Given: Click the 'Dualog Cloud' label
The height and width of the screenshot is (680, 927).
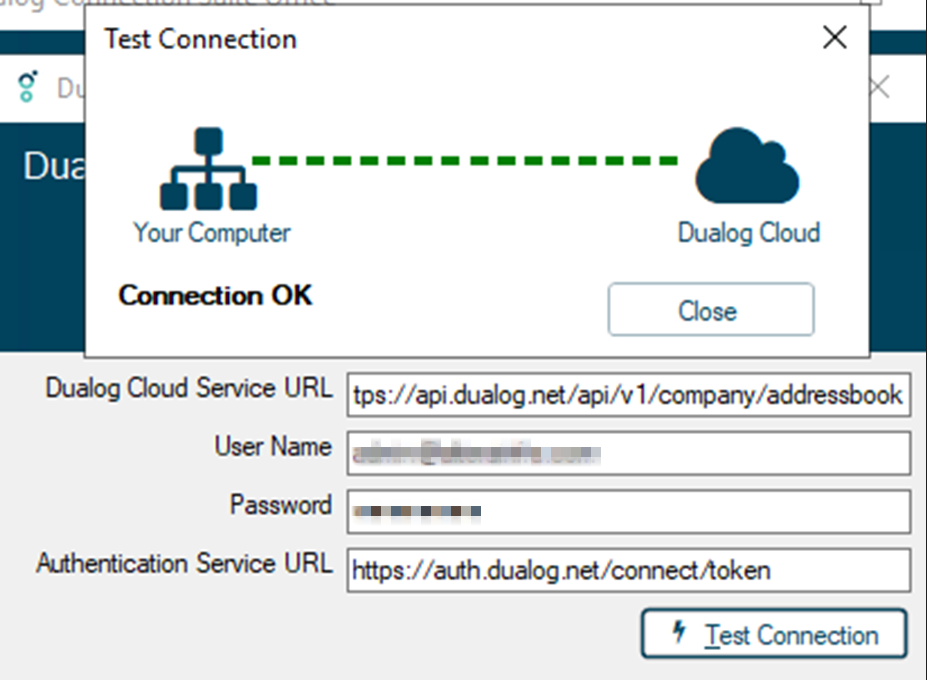Looking at the screenshot, I should point(748,232).
